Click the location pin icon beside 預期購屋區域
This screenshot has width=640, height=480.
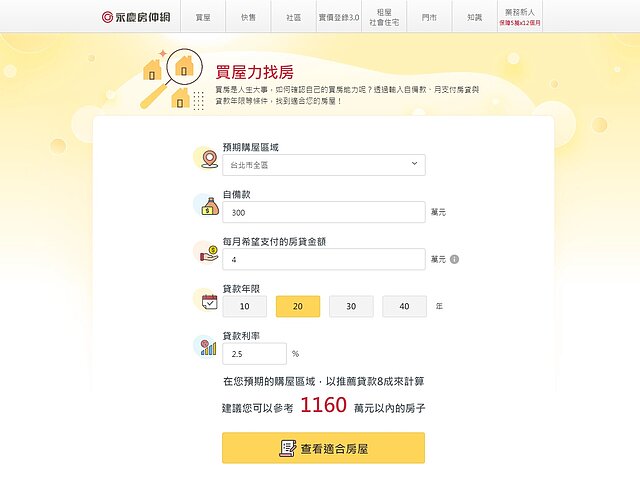point(209,158)
